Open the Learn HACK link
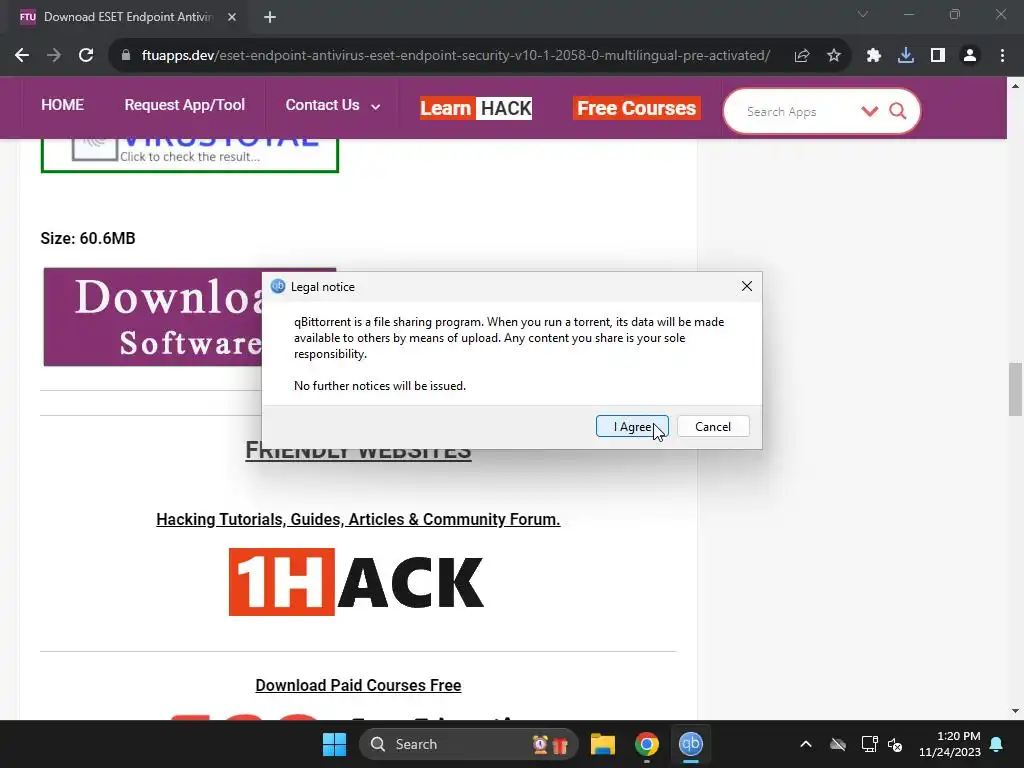The image size is (1024, 768). [x=475, y=108]
